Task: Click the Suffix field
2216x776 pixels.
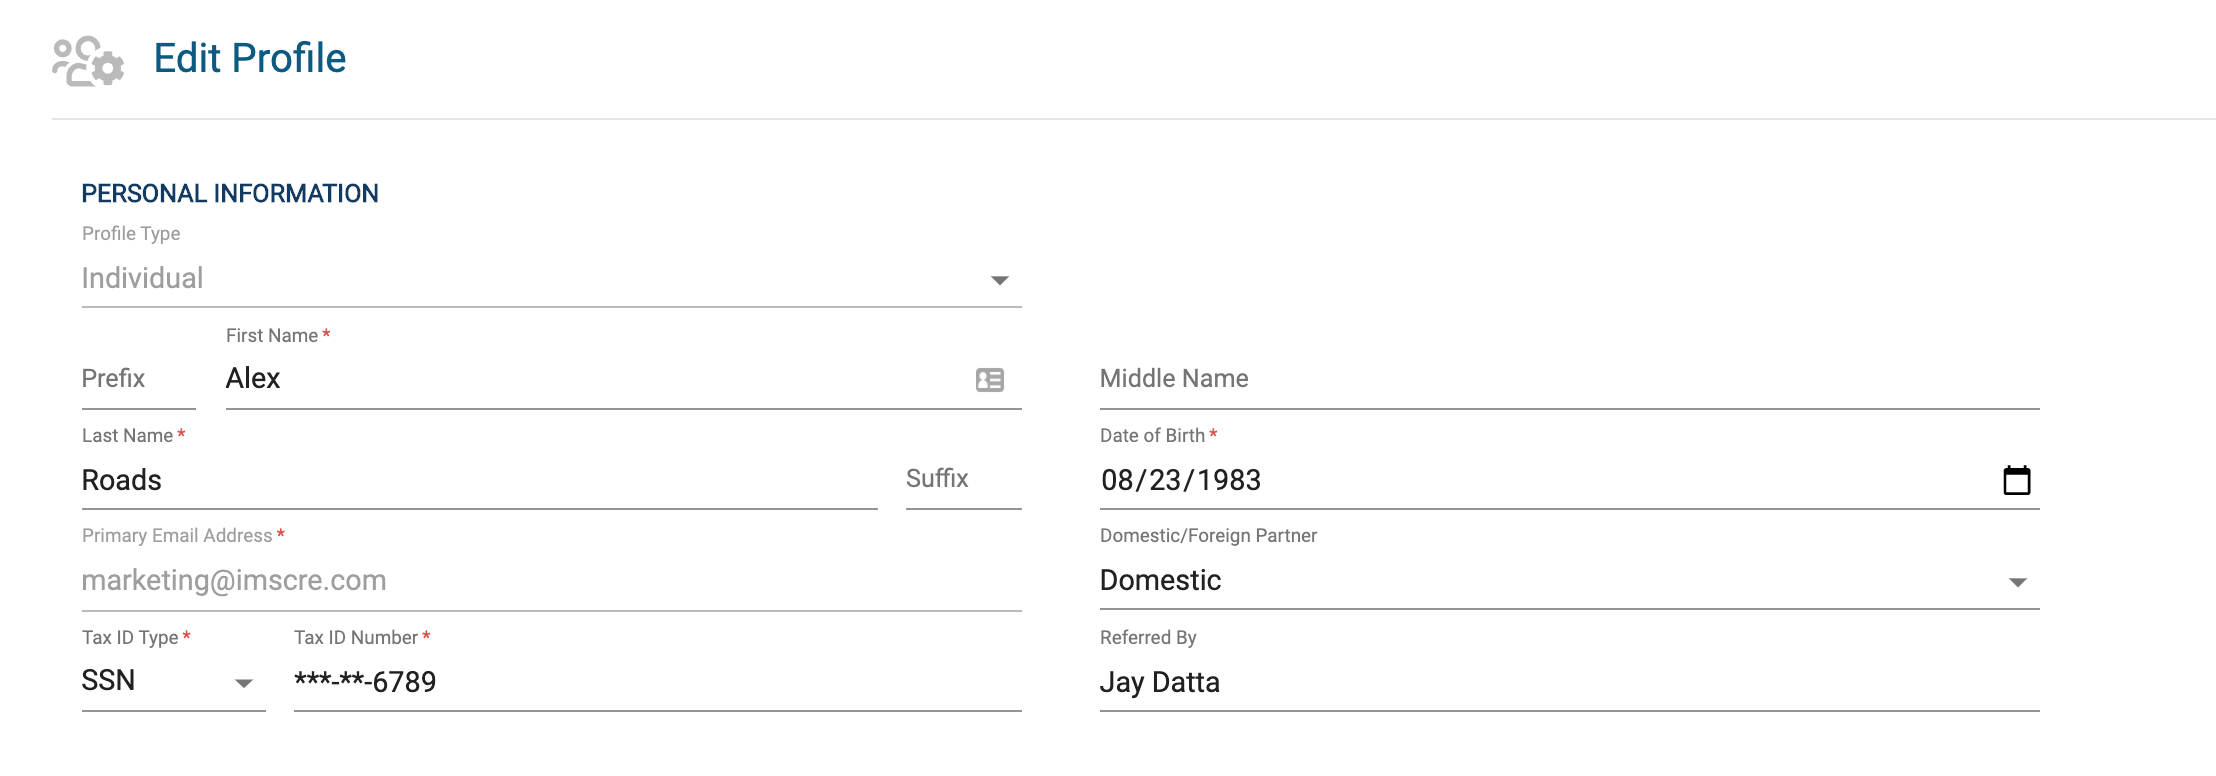Action: (x=963, y=480)
